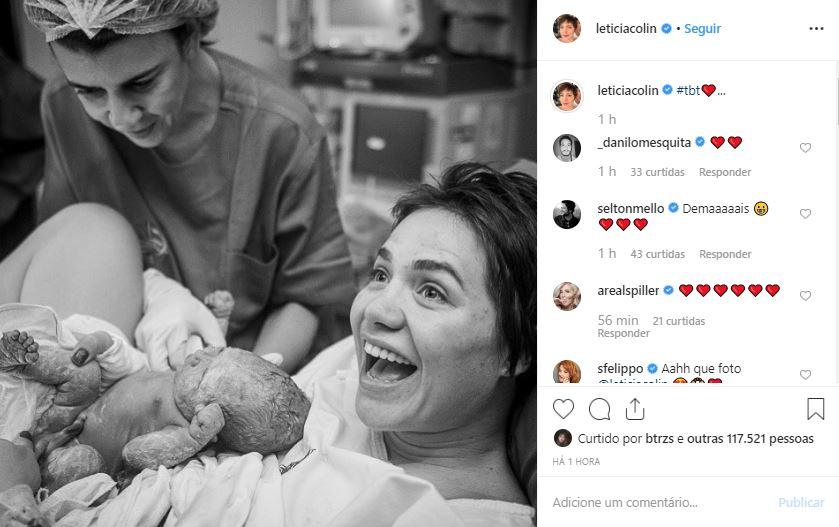Reply to _danilomesquita's comment
839x527 pixels.
tap(725, 172)
